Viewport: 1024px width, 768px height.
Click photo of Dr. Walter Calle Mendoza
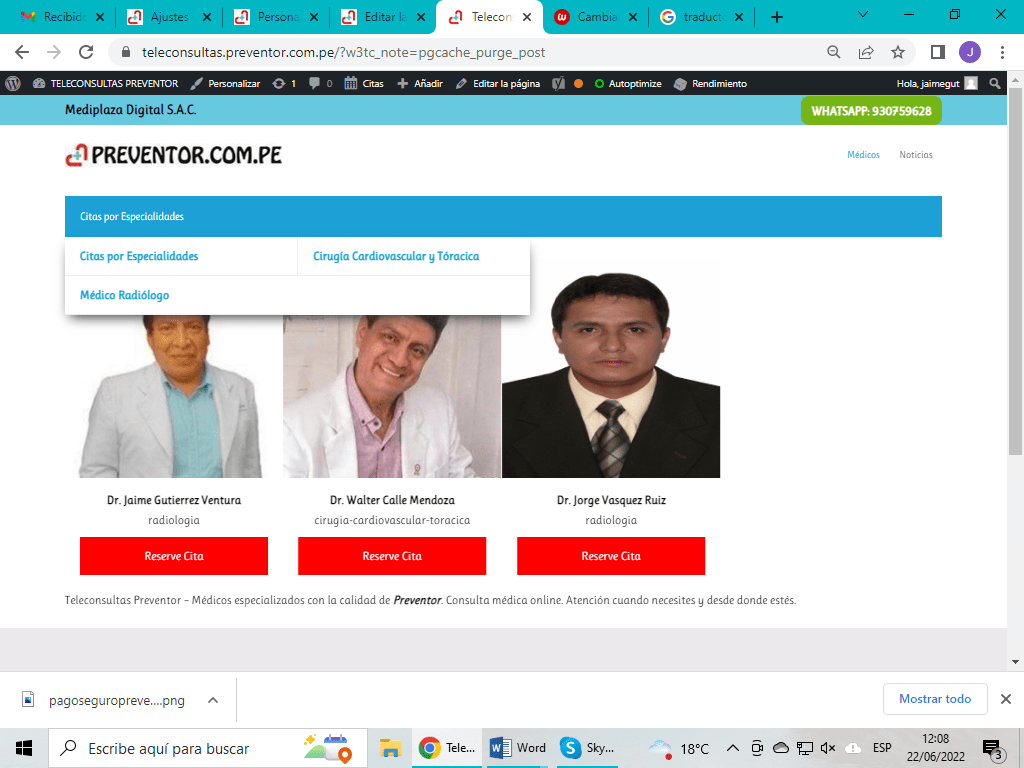pos(392,396)
